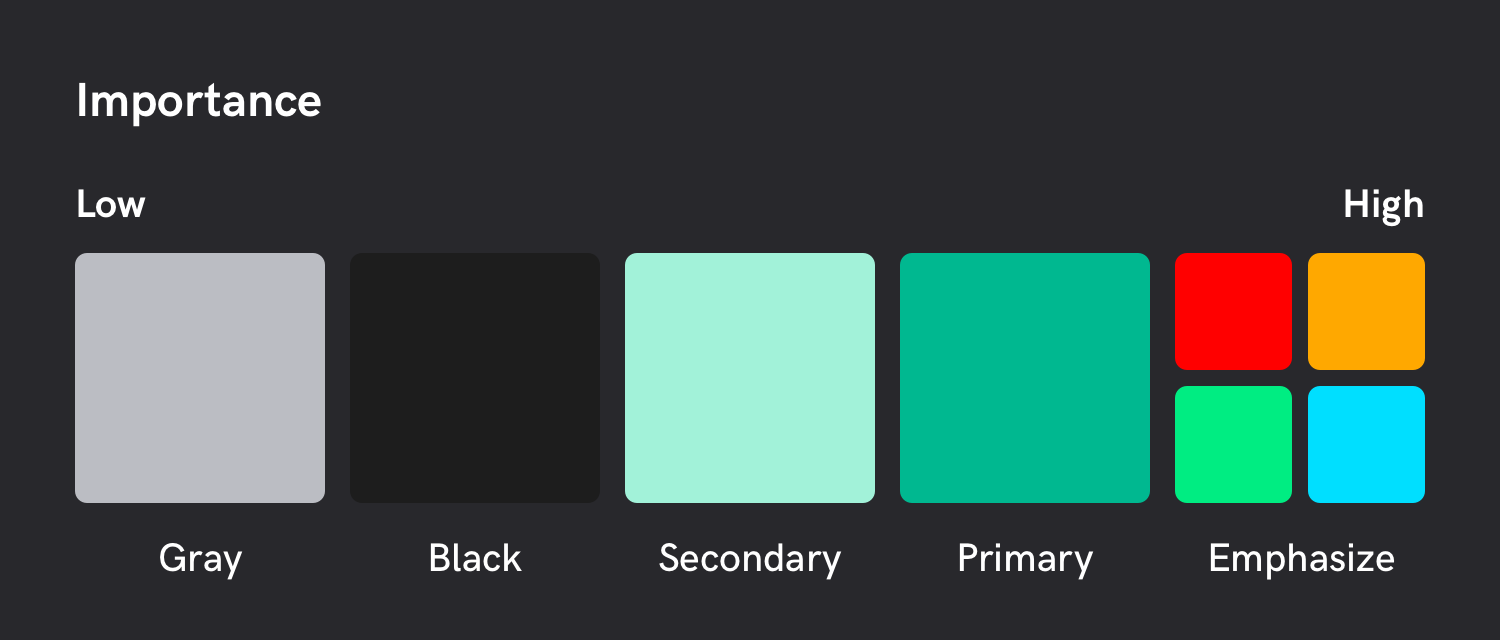Choose the teal Primary color swatch
The height and width of the screenshot is (640, 1500).
[x=1025, y=378]
